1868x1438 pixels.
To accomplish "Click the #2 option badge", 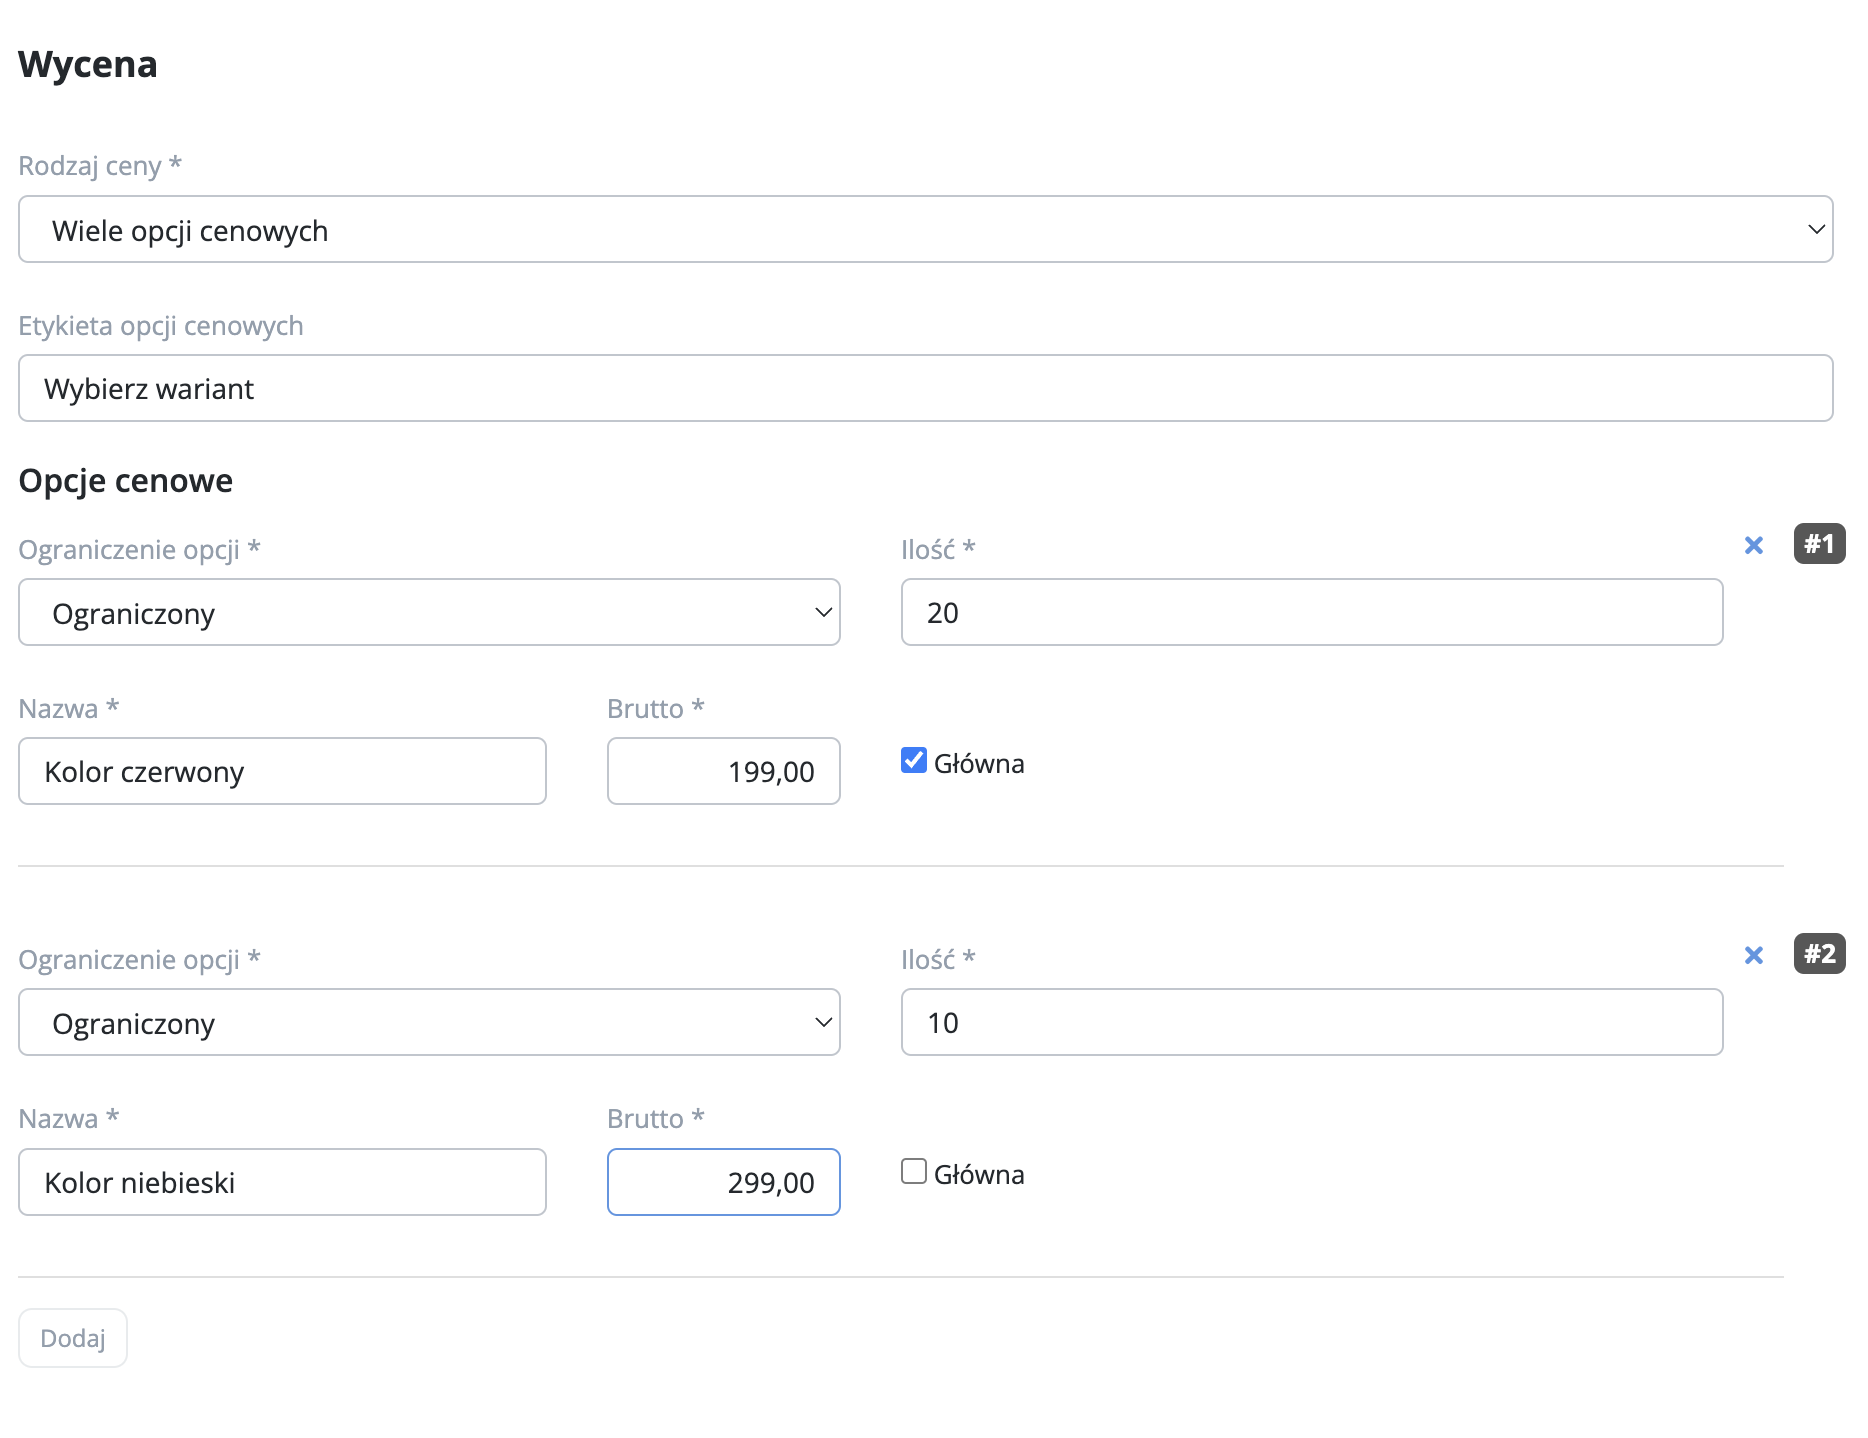I will point(1819,954).
